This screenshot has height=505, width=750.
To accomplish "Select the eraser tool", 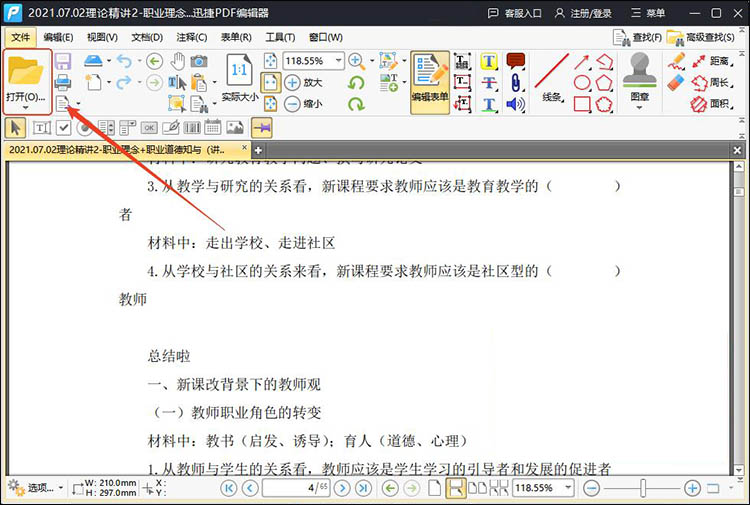I will [676, 82].
